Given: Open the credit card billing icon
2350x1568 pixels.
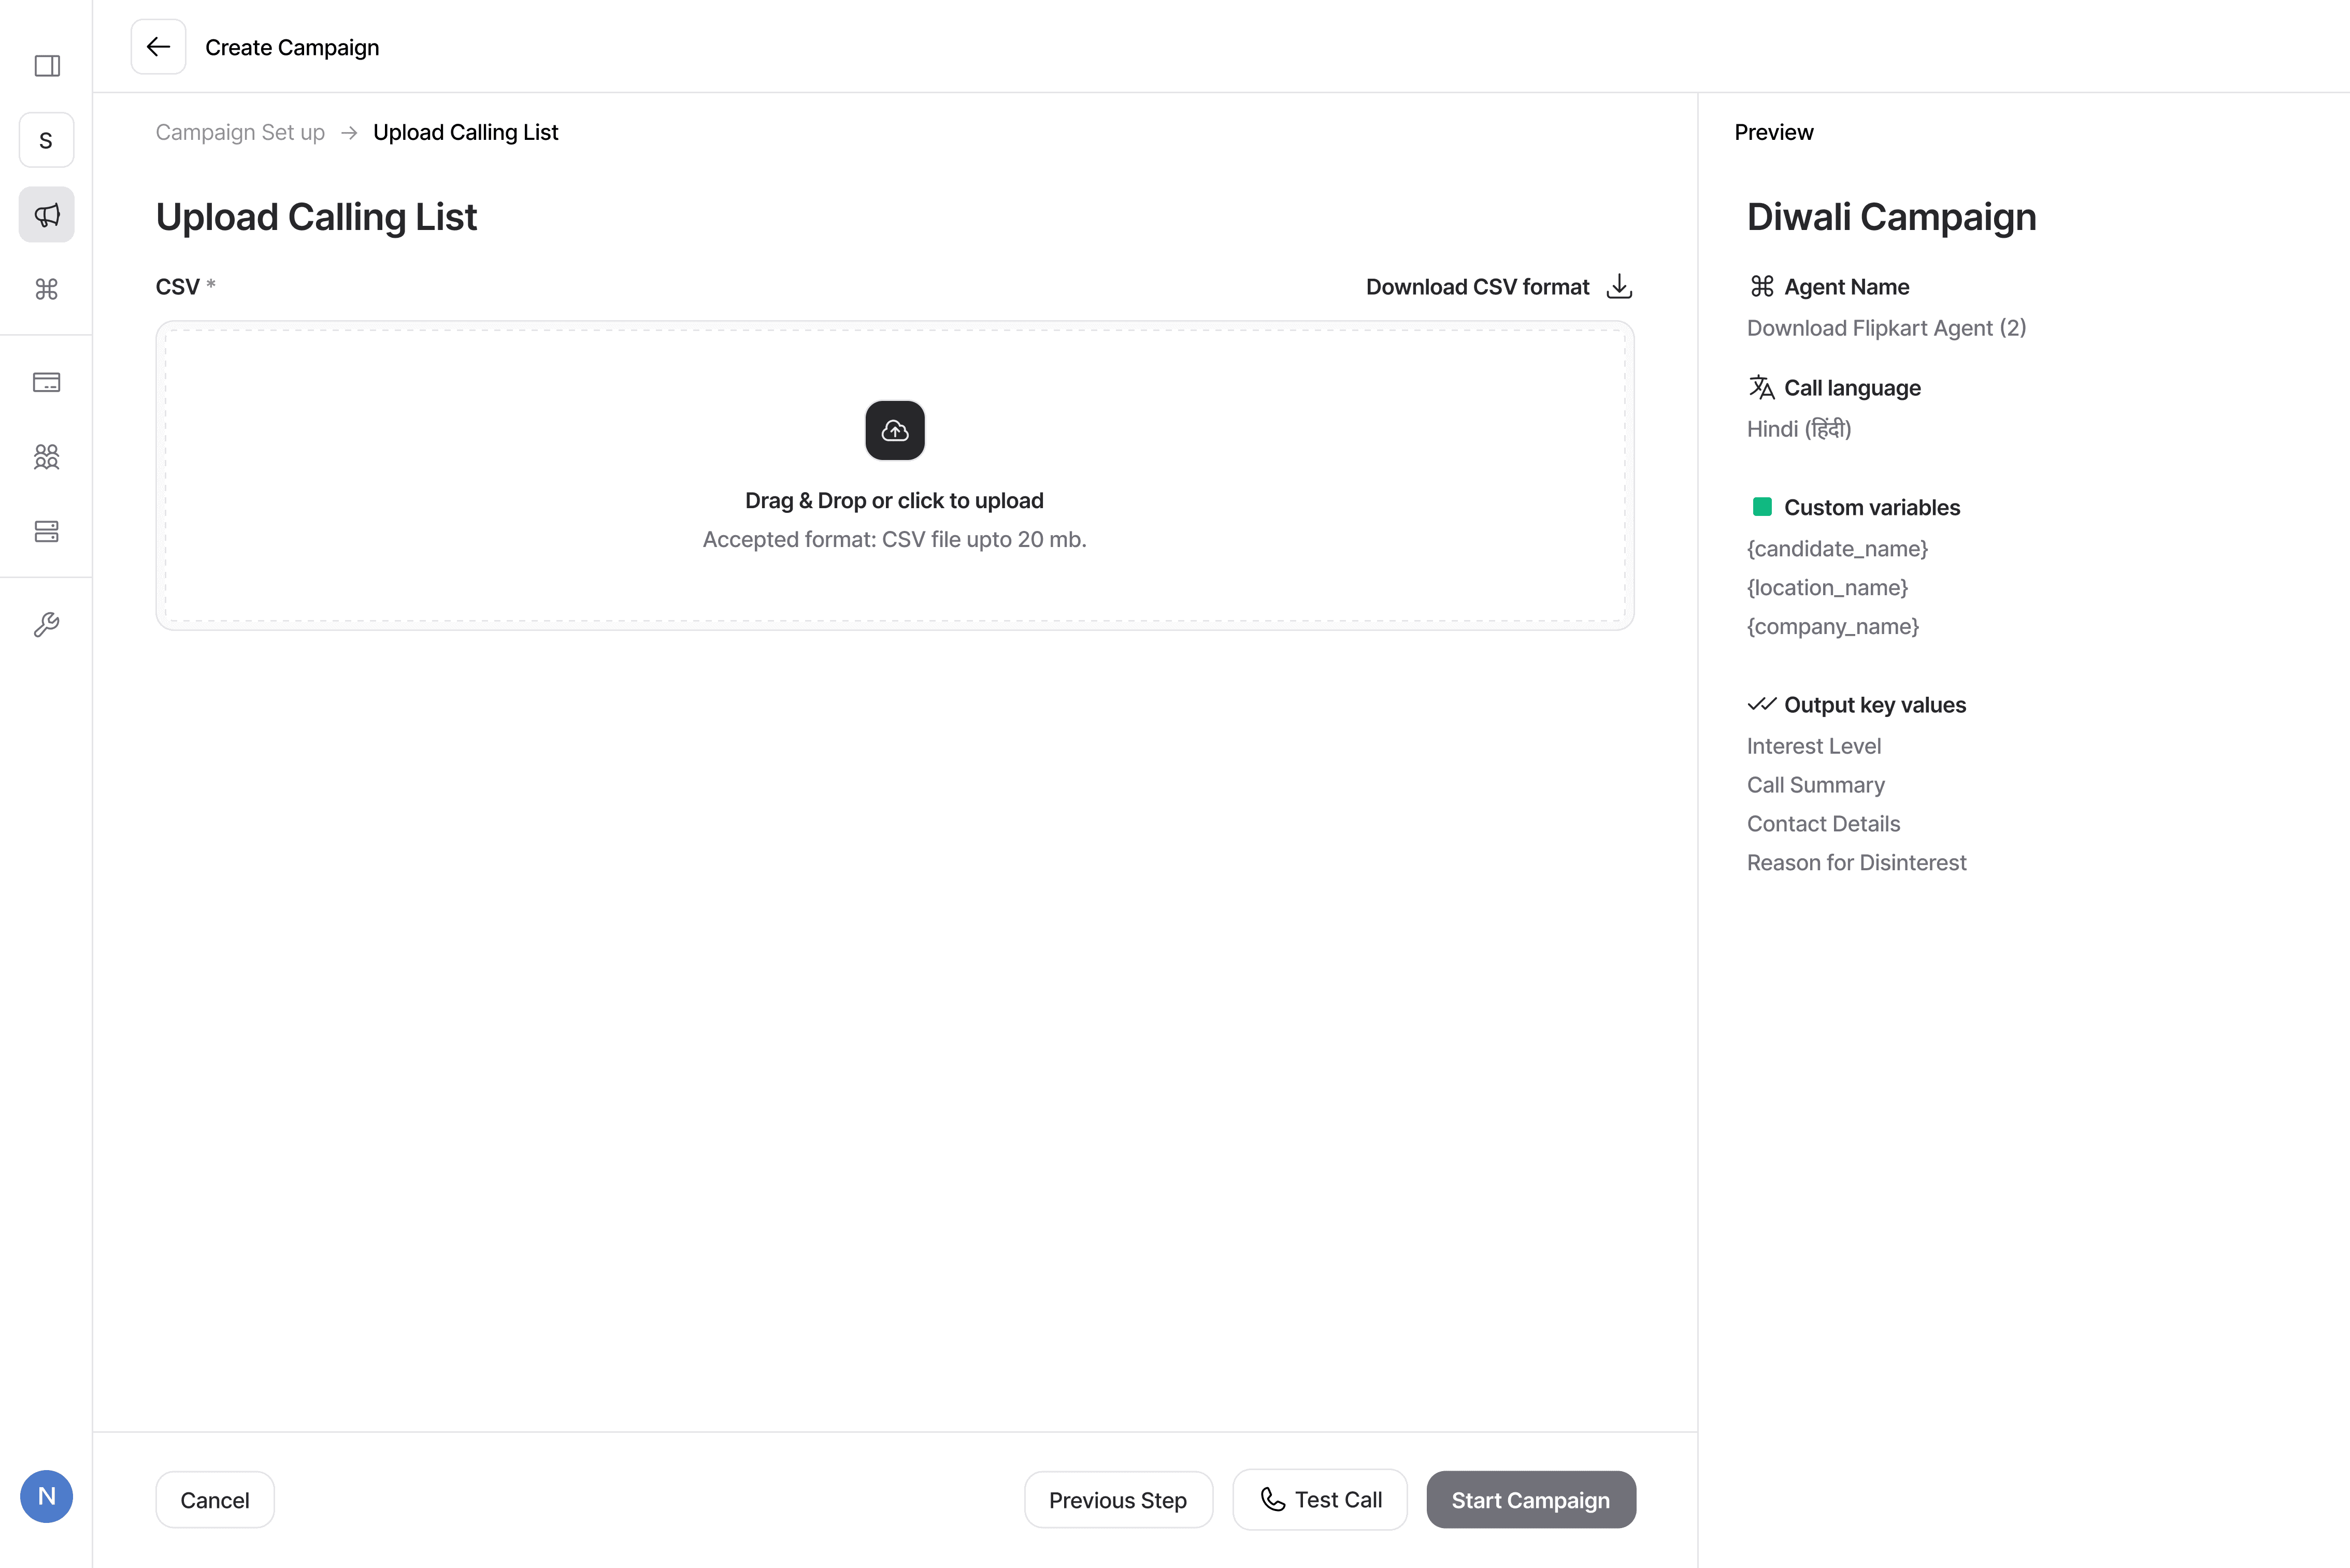Looking at the screenshot, I should pyautogui.click(x=46, y=382).
